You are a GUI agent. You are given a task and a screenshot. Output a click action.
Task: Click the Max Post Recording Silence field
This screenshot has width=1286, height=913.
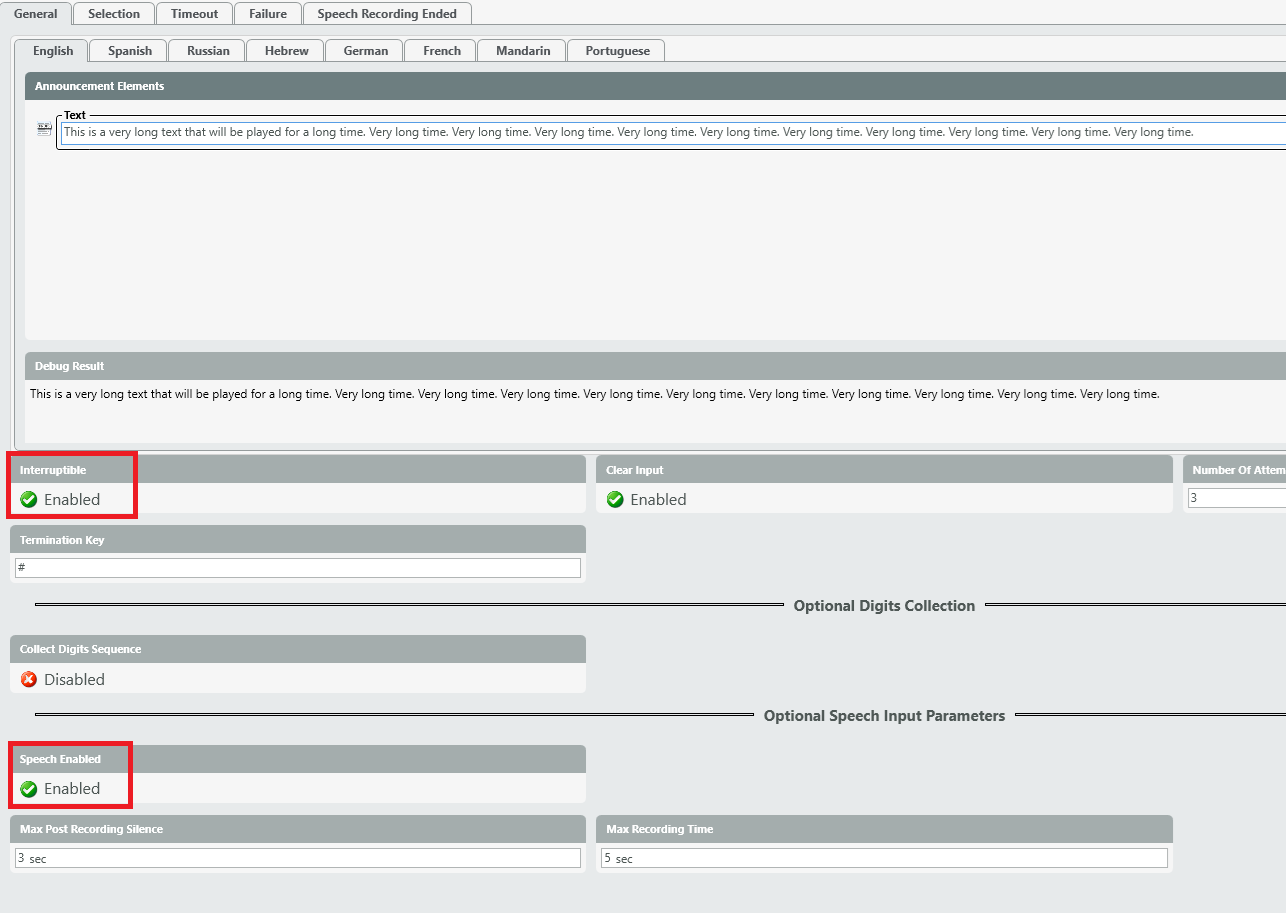tap(298, 858)
